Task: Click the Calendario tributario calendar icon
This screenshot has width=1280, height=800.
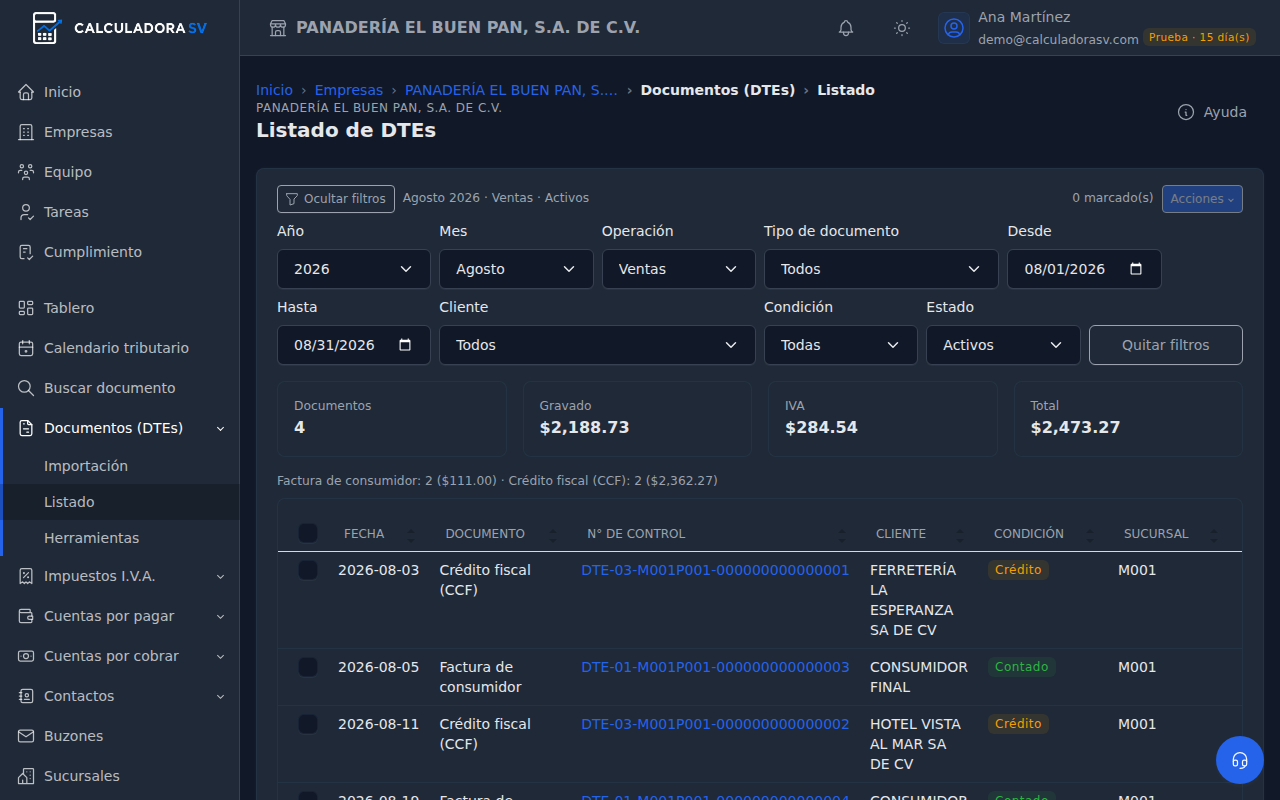Action: coord(26,348)
